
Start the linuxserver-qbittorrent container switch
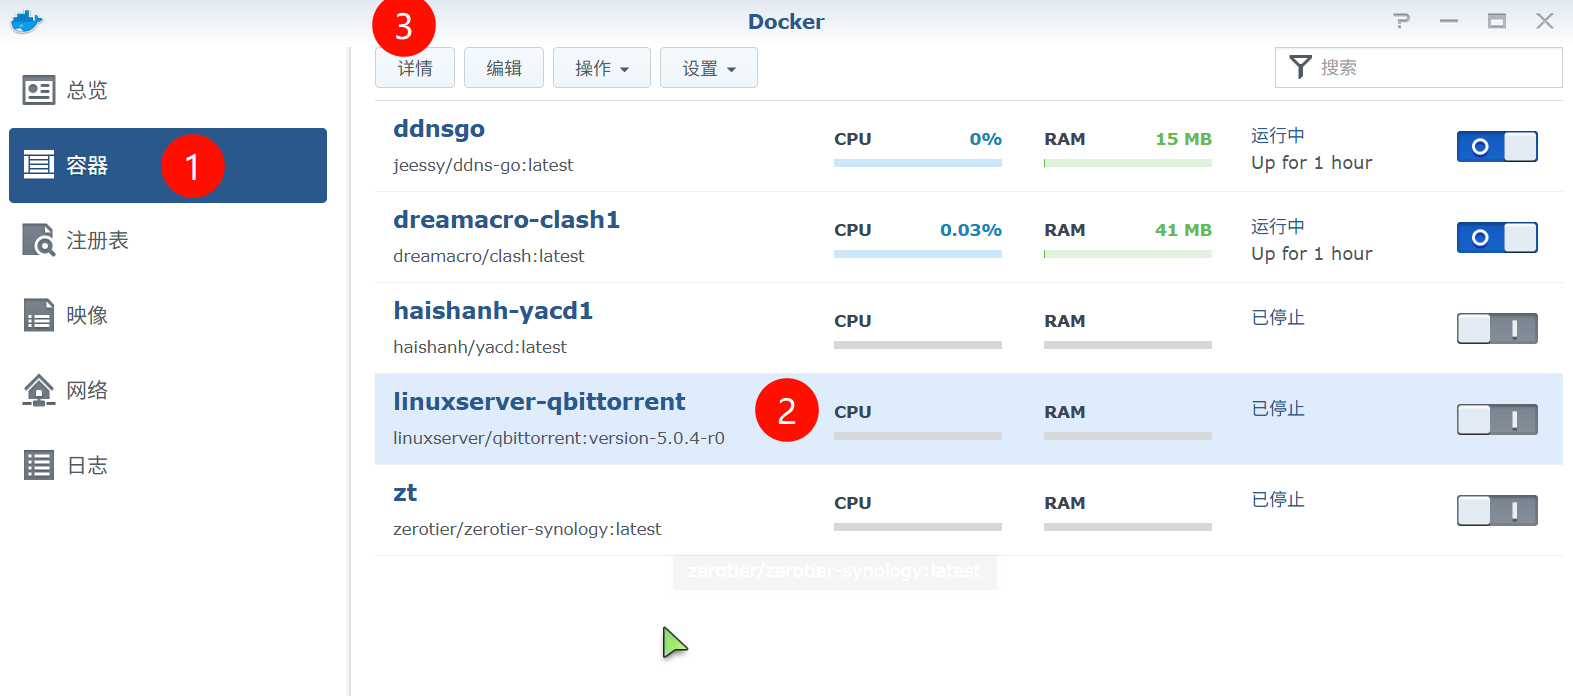(1497, 420)
